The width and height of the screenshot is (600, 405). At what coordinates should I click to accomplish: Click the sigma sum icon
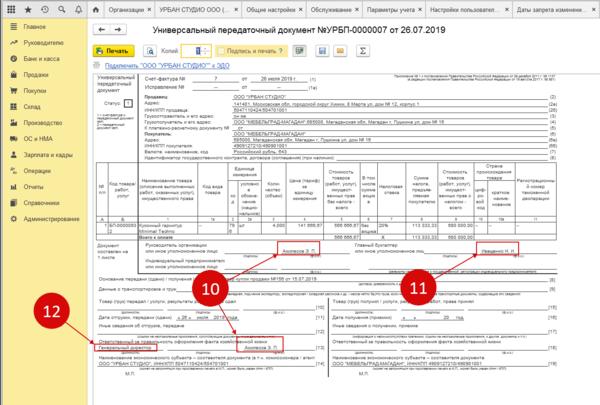coord(363,51)
